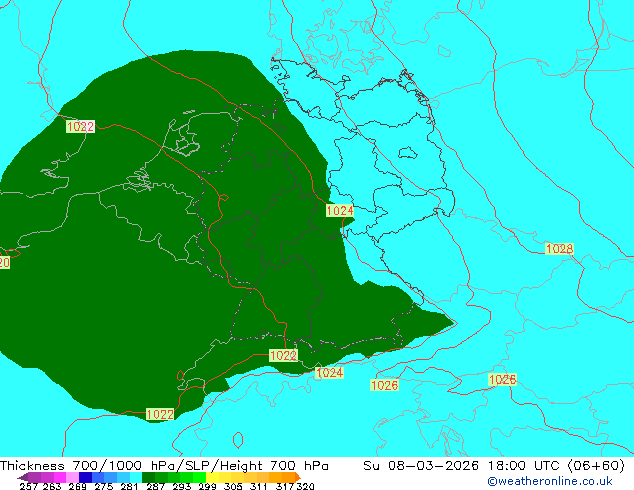Viewport: 634px width, 490px height.
Task: Click the orange arrow at legend's right end
Action: [x=298, y=477]
